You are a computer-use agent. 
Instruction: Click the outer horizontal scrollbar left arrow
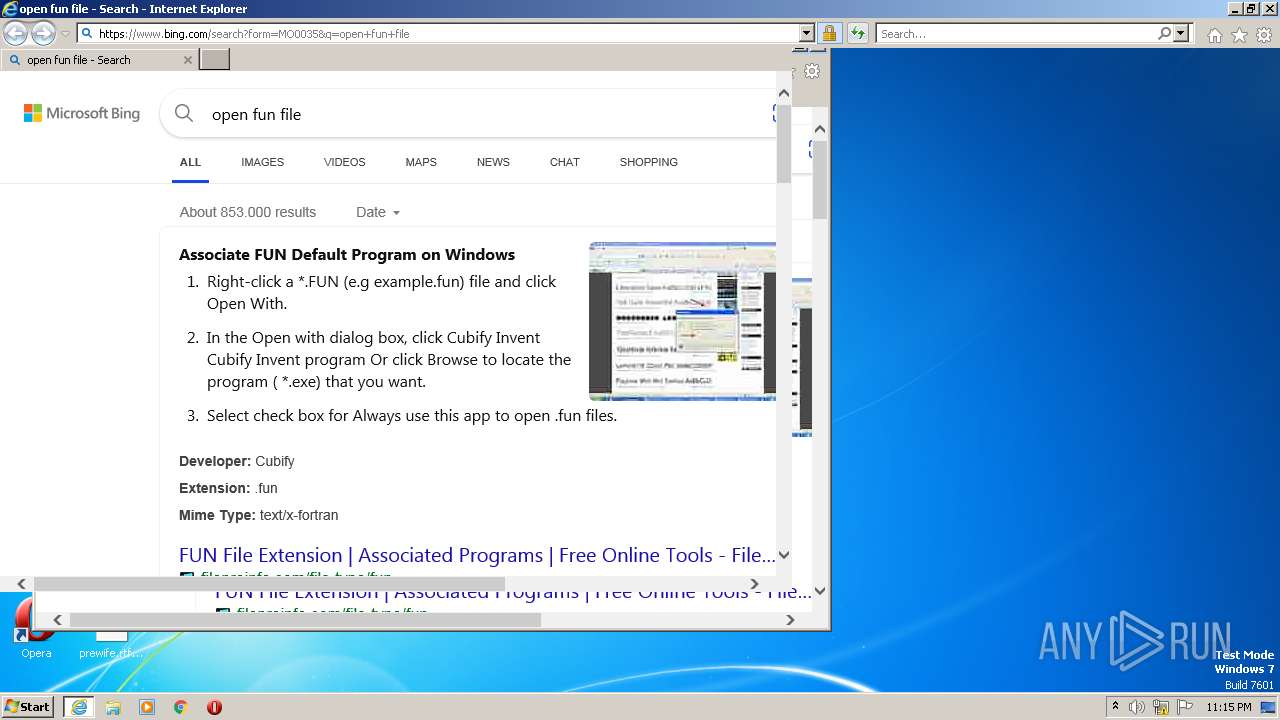click(57, 620)
